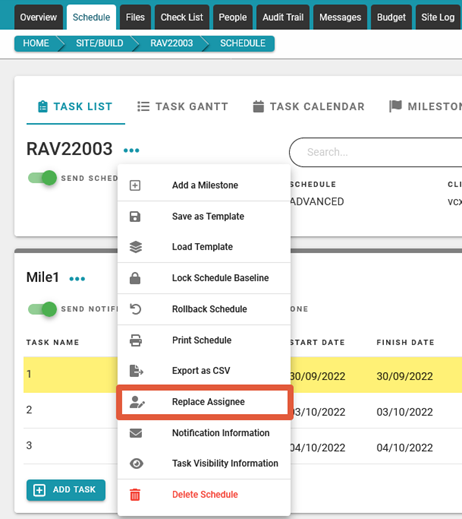Click the Add a Milestone plus icon
462x519 pixels.
click(x=135, y=185)
